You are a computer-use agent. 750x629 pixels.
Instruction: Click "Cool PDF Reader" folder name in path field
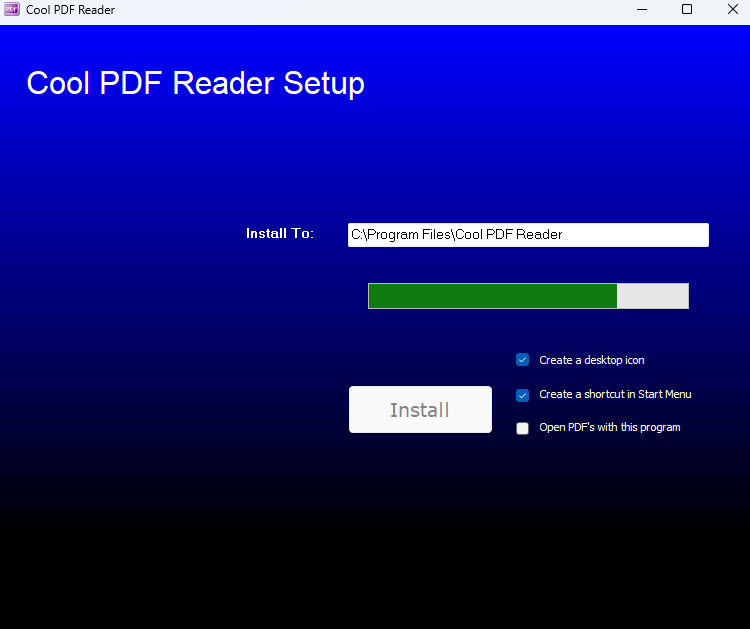509,235
